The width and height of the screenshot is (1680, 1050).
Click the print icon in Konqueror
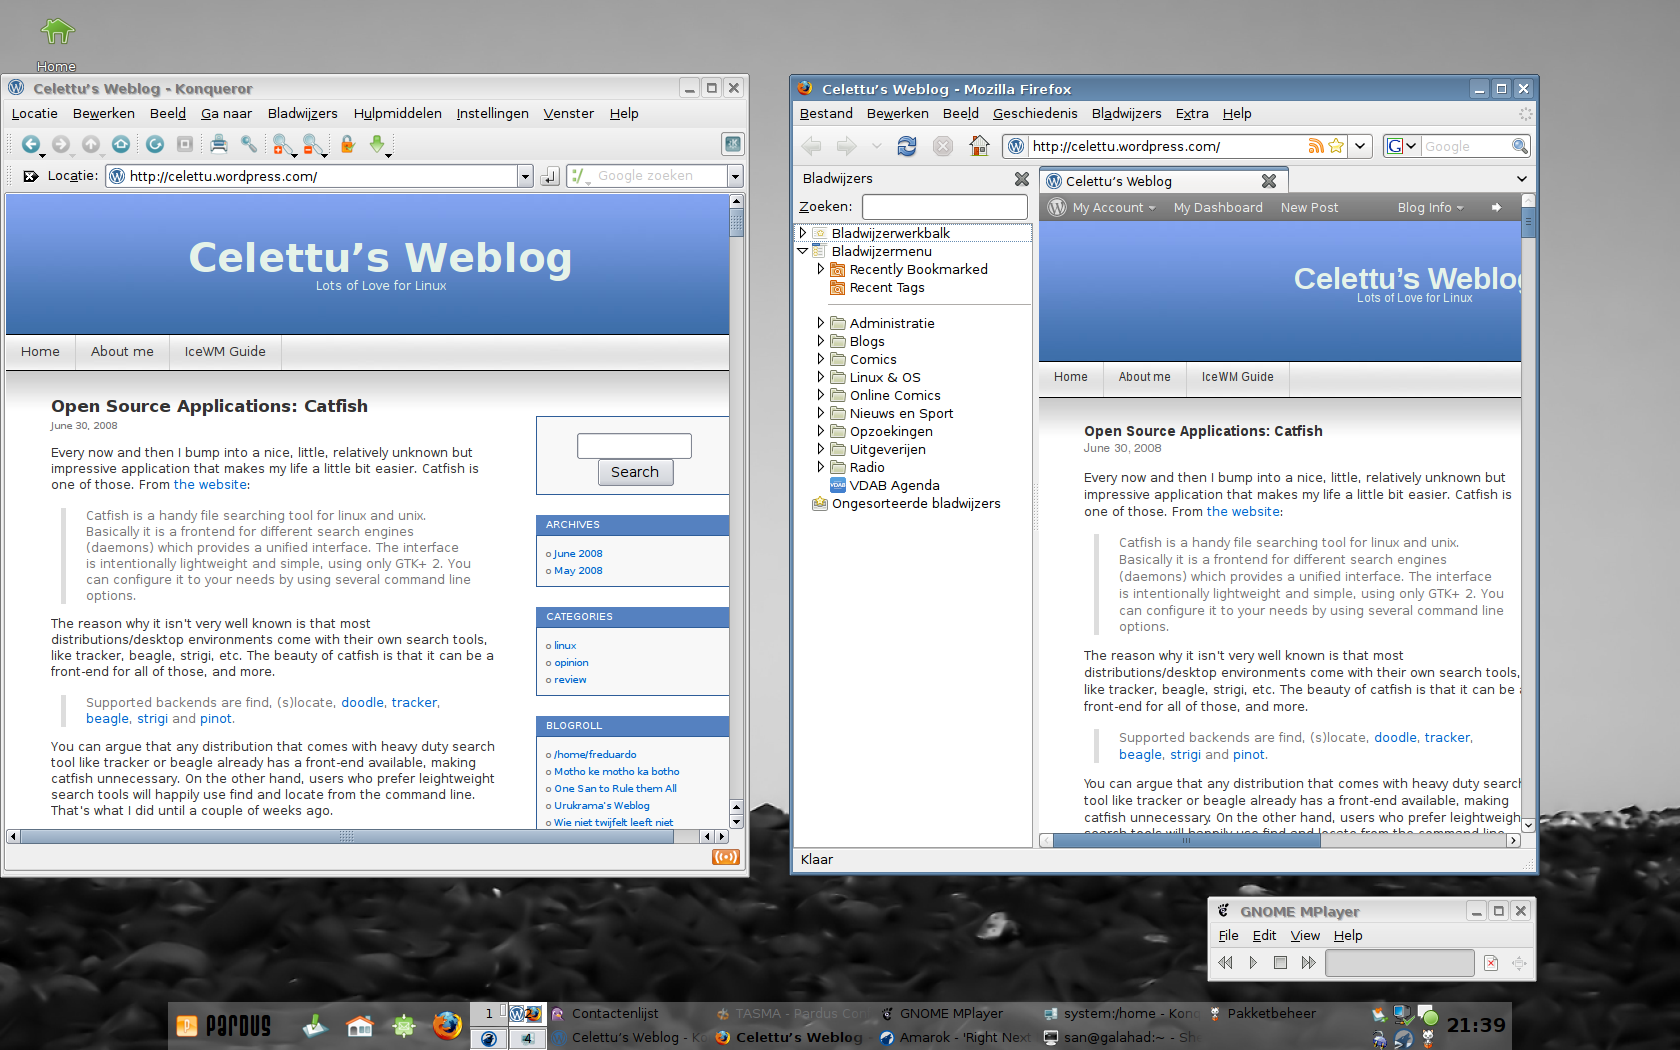(218, 145)
